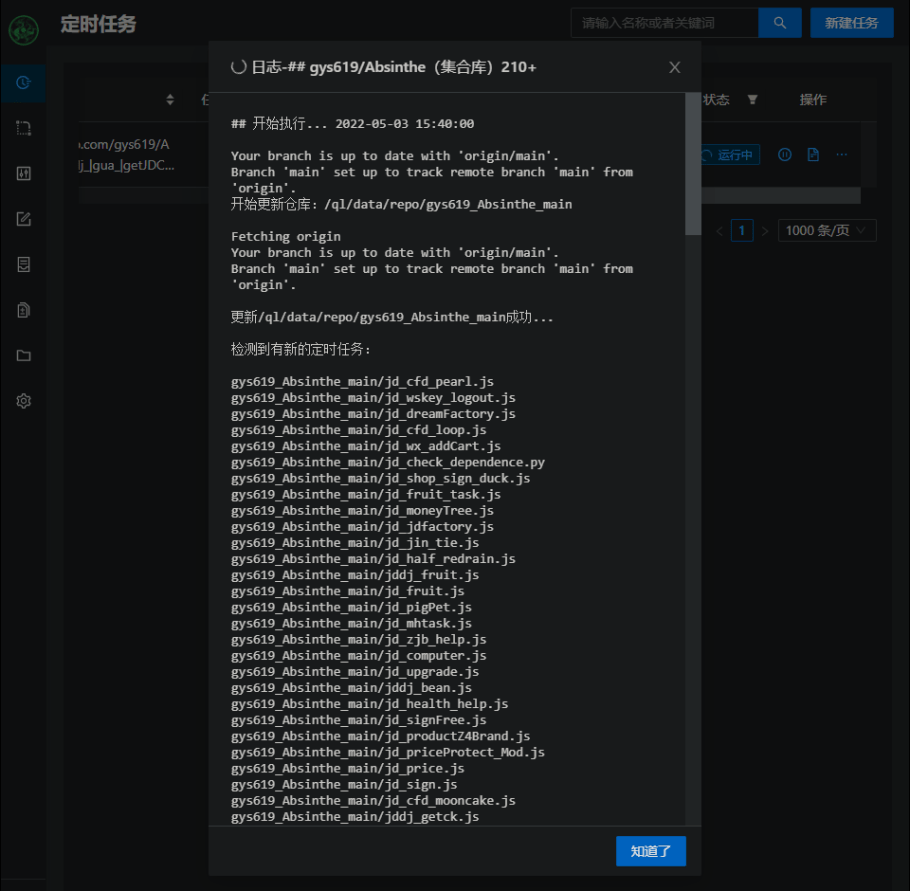Click the dependency inbox icon in sidebar
This screenshot has width=910, height=891.
[x=23, y=264]
